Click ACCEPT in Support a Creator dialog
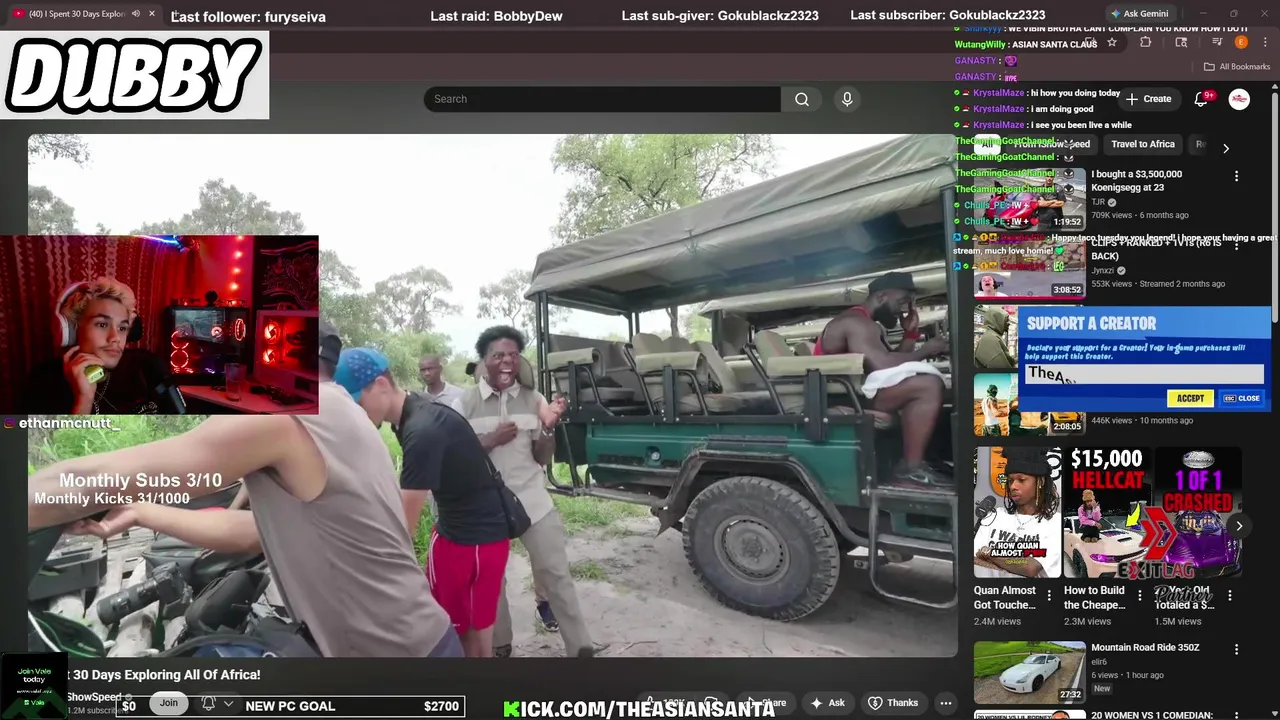The image size is (1280, 720). (x=1190, y=398)
